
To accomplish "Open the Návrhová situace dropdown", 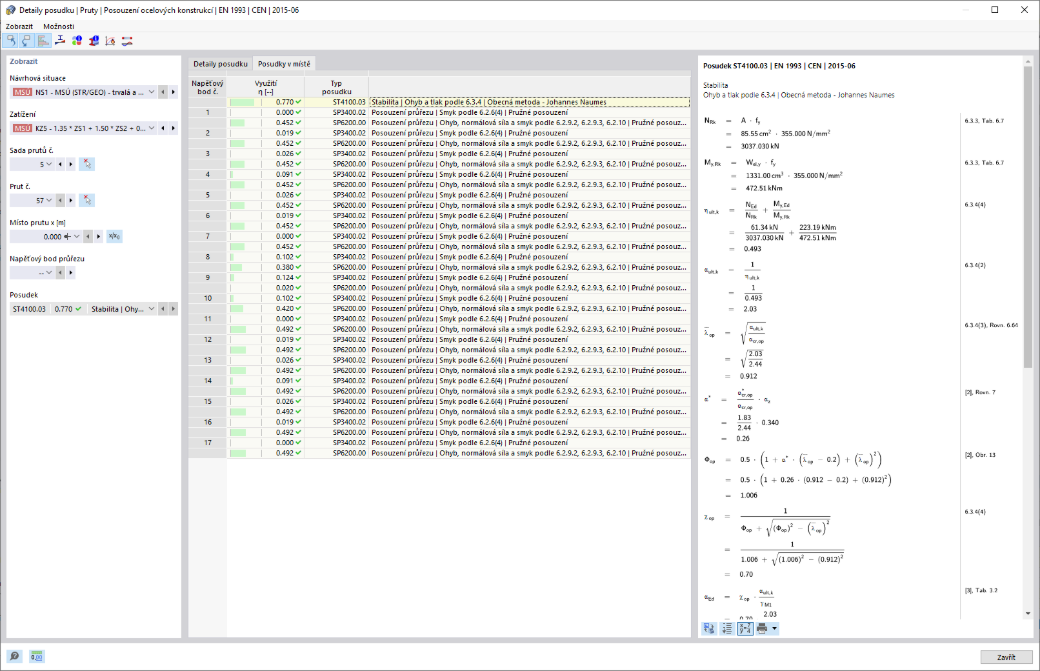I will point(152,92).
